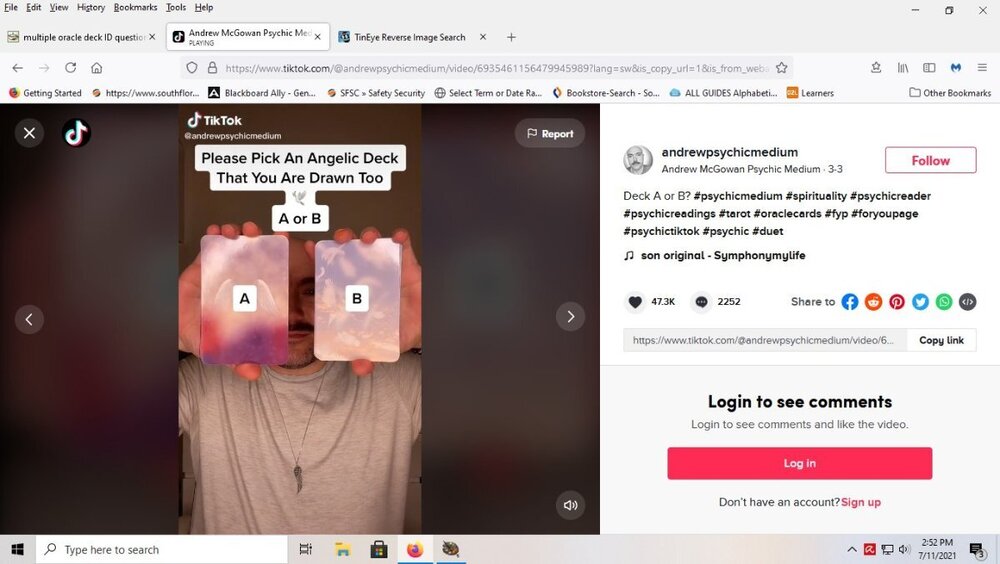Switch to TinEye Reverse Image Search tab
This screenshot has width=1000, height=564.
[409, 37]
